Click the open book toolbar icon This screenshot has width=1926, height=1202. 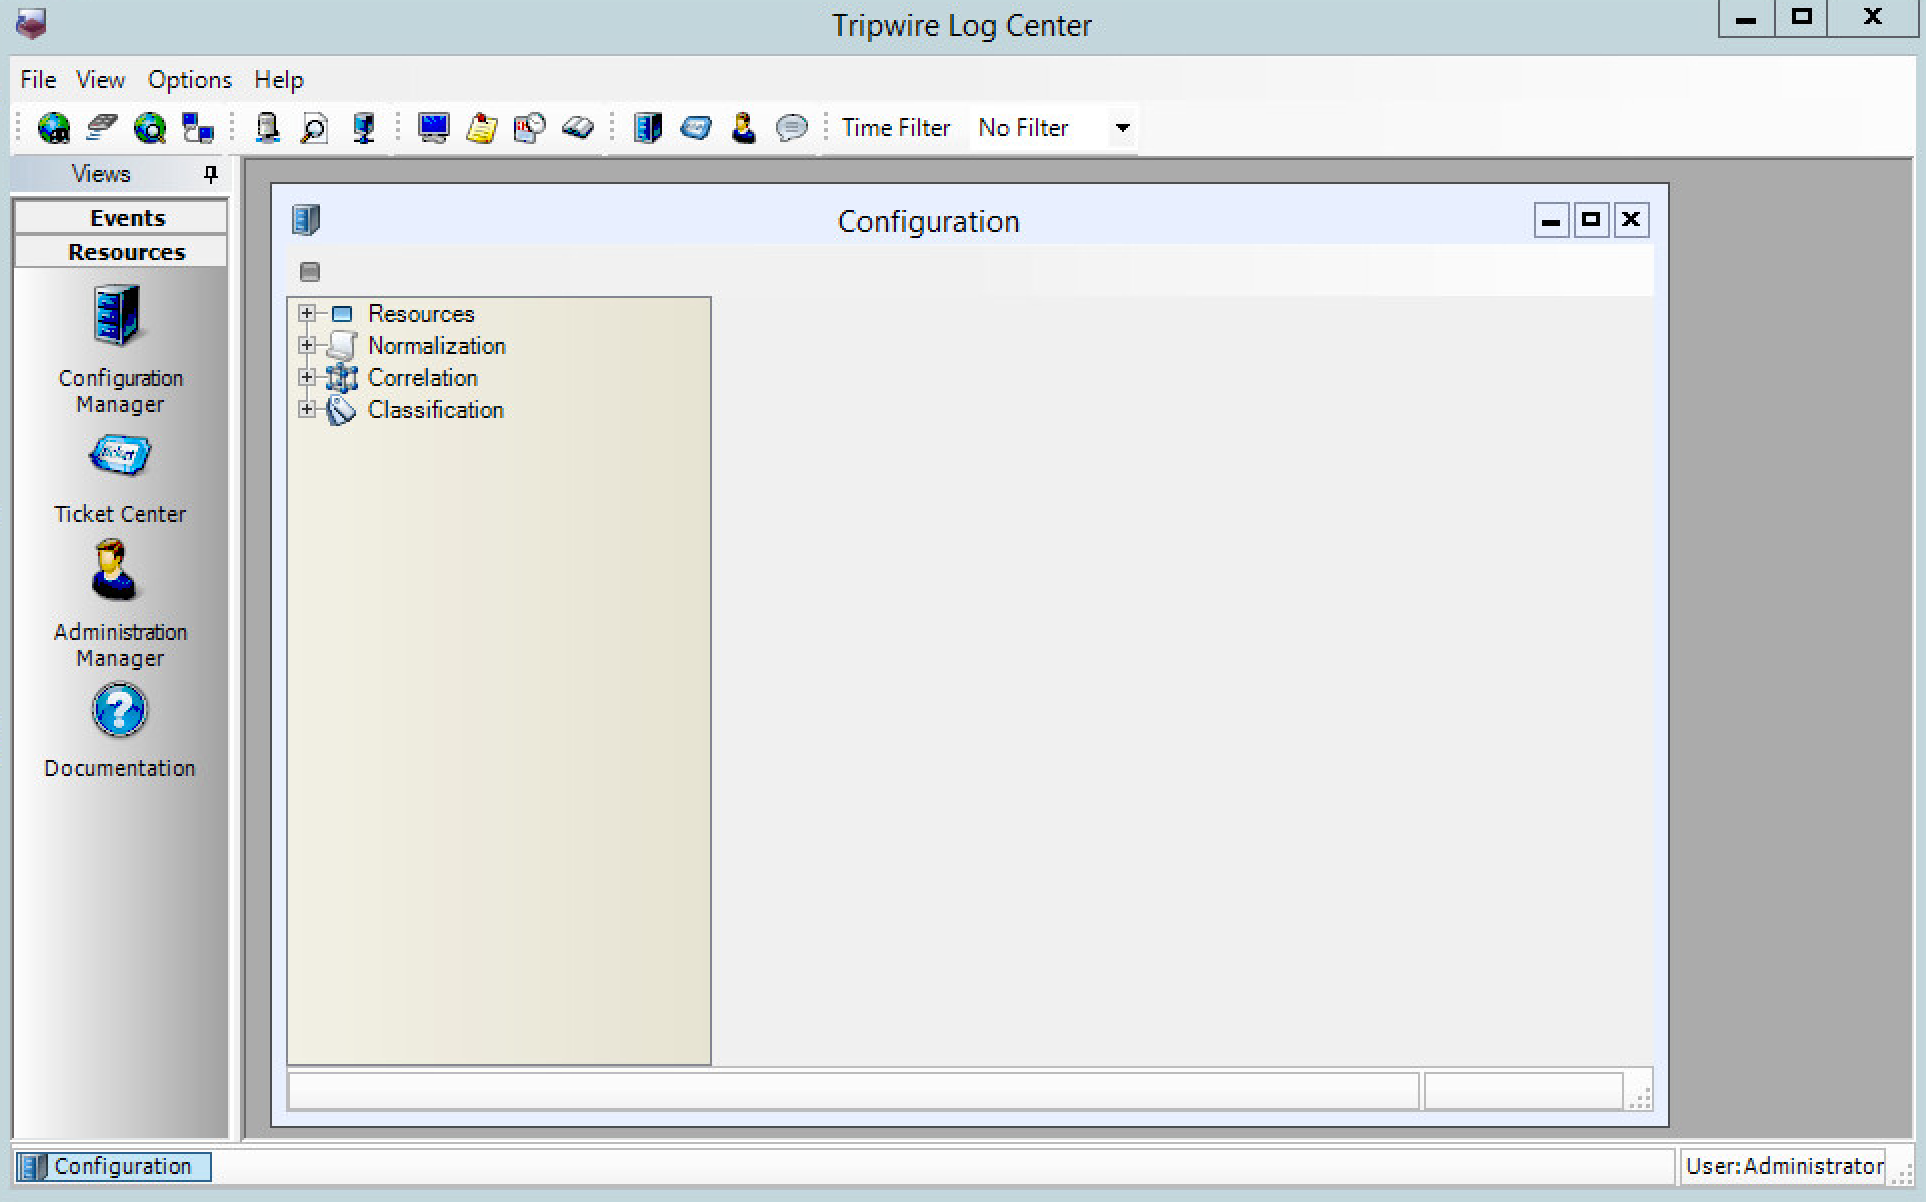pos(577,128)
